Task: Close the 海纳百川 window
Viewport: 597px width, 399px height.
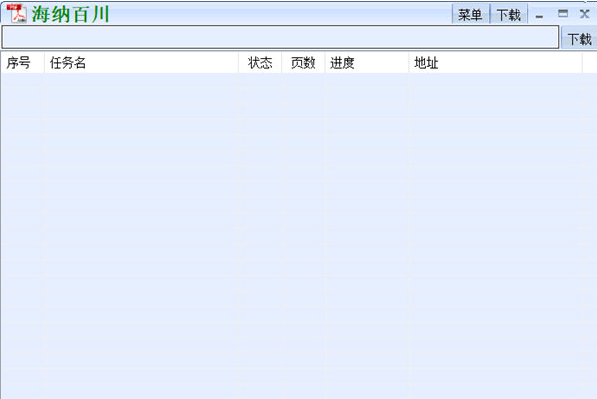Action: click(584, 14)
